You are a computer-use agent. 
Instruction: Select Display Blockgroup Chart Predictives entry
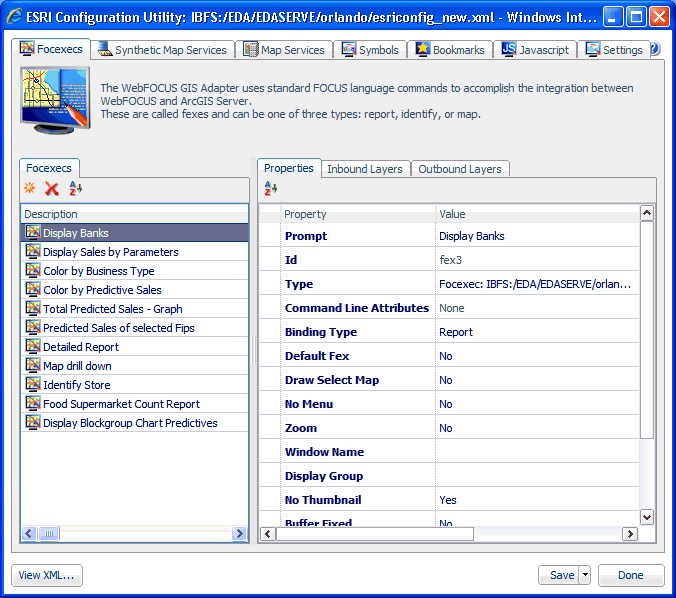(x=135, y=423)
